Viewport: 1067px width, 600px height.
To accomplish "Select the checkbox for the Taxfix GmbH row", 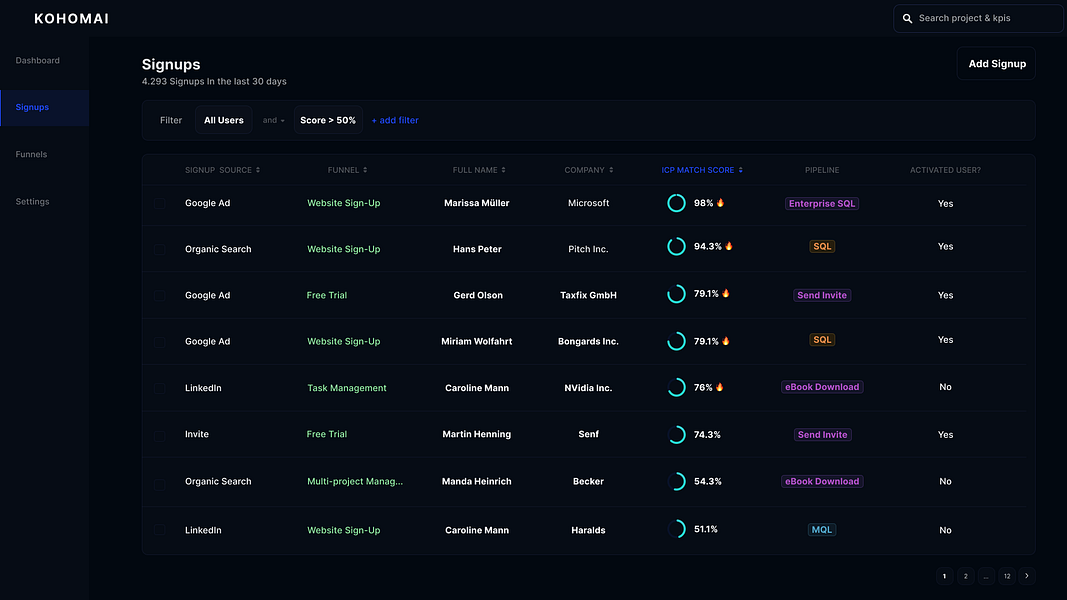I will point(160,295).
